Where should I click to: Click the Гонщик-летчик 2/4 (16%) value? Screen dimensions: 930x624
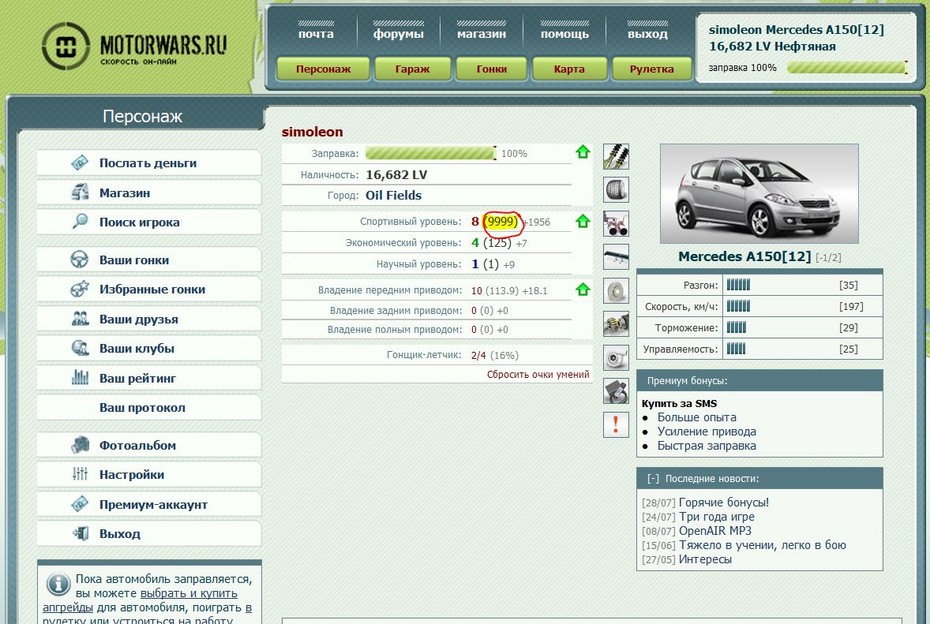pyautogui.click(x=495, y=355)
